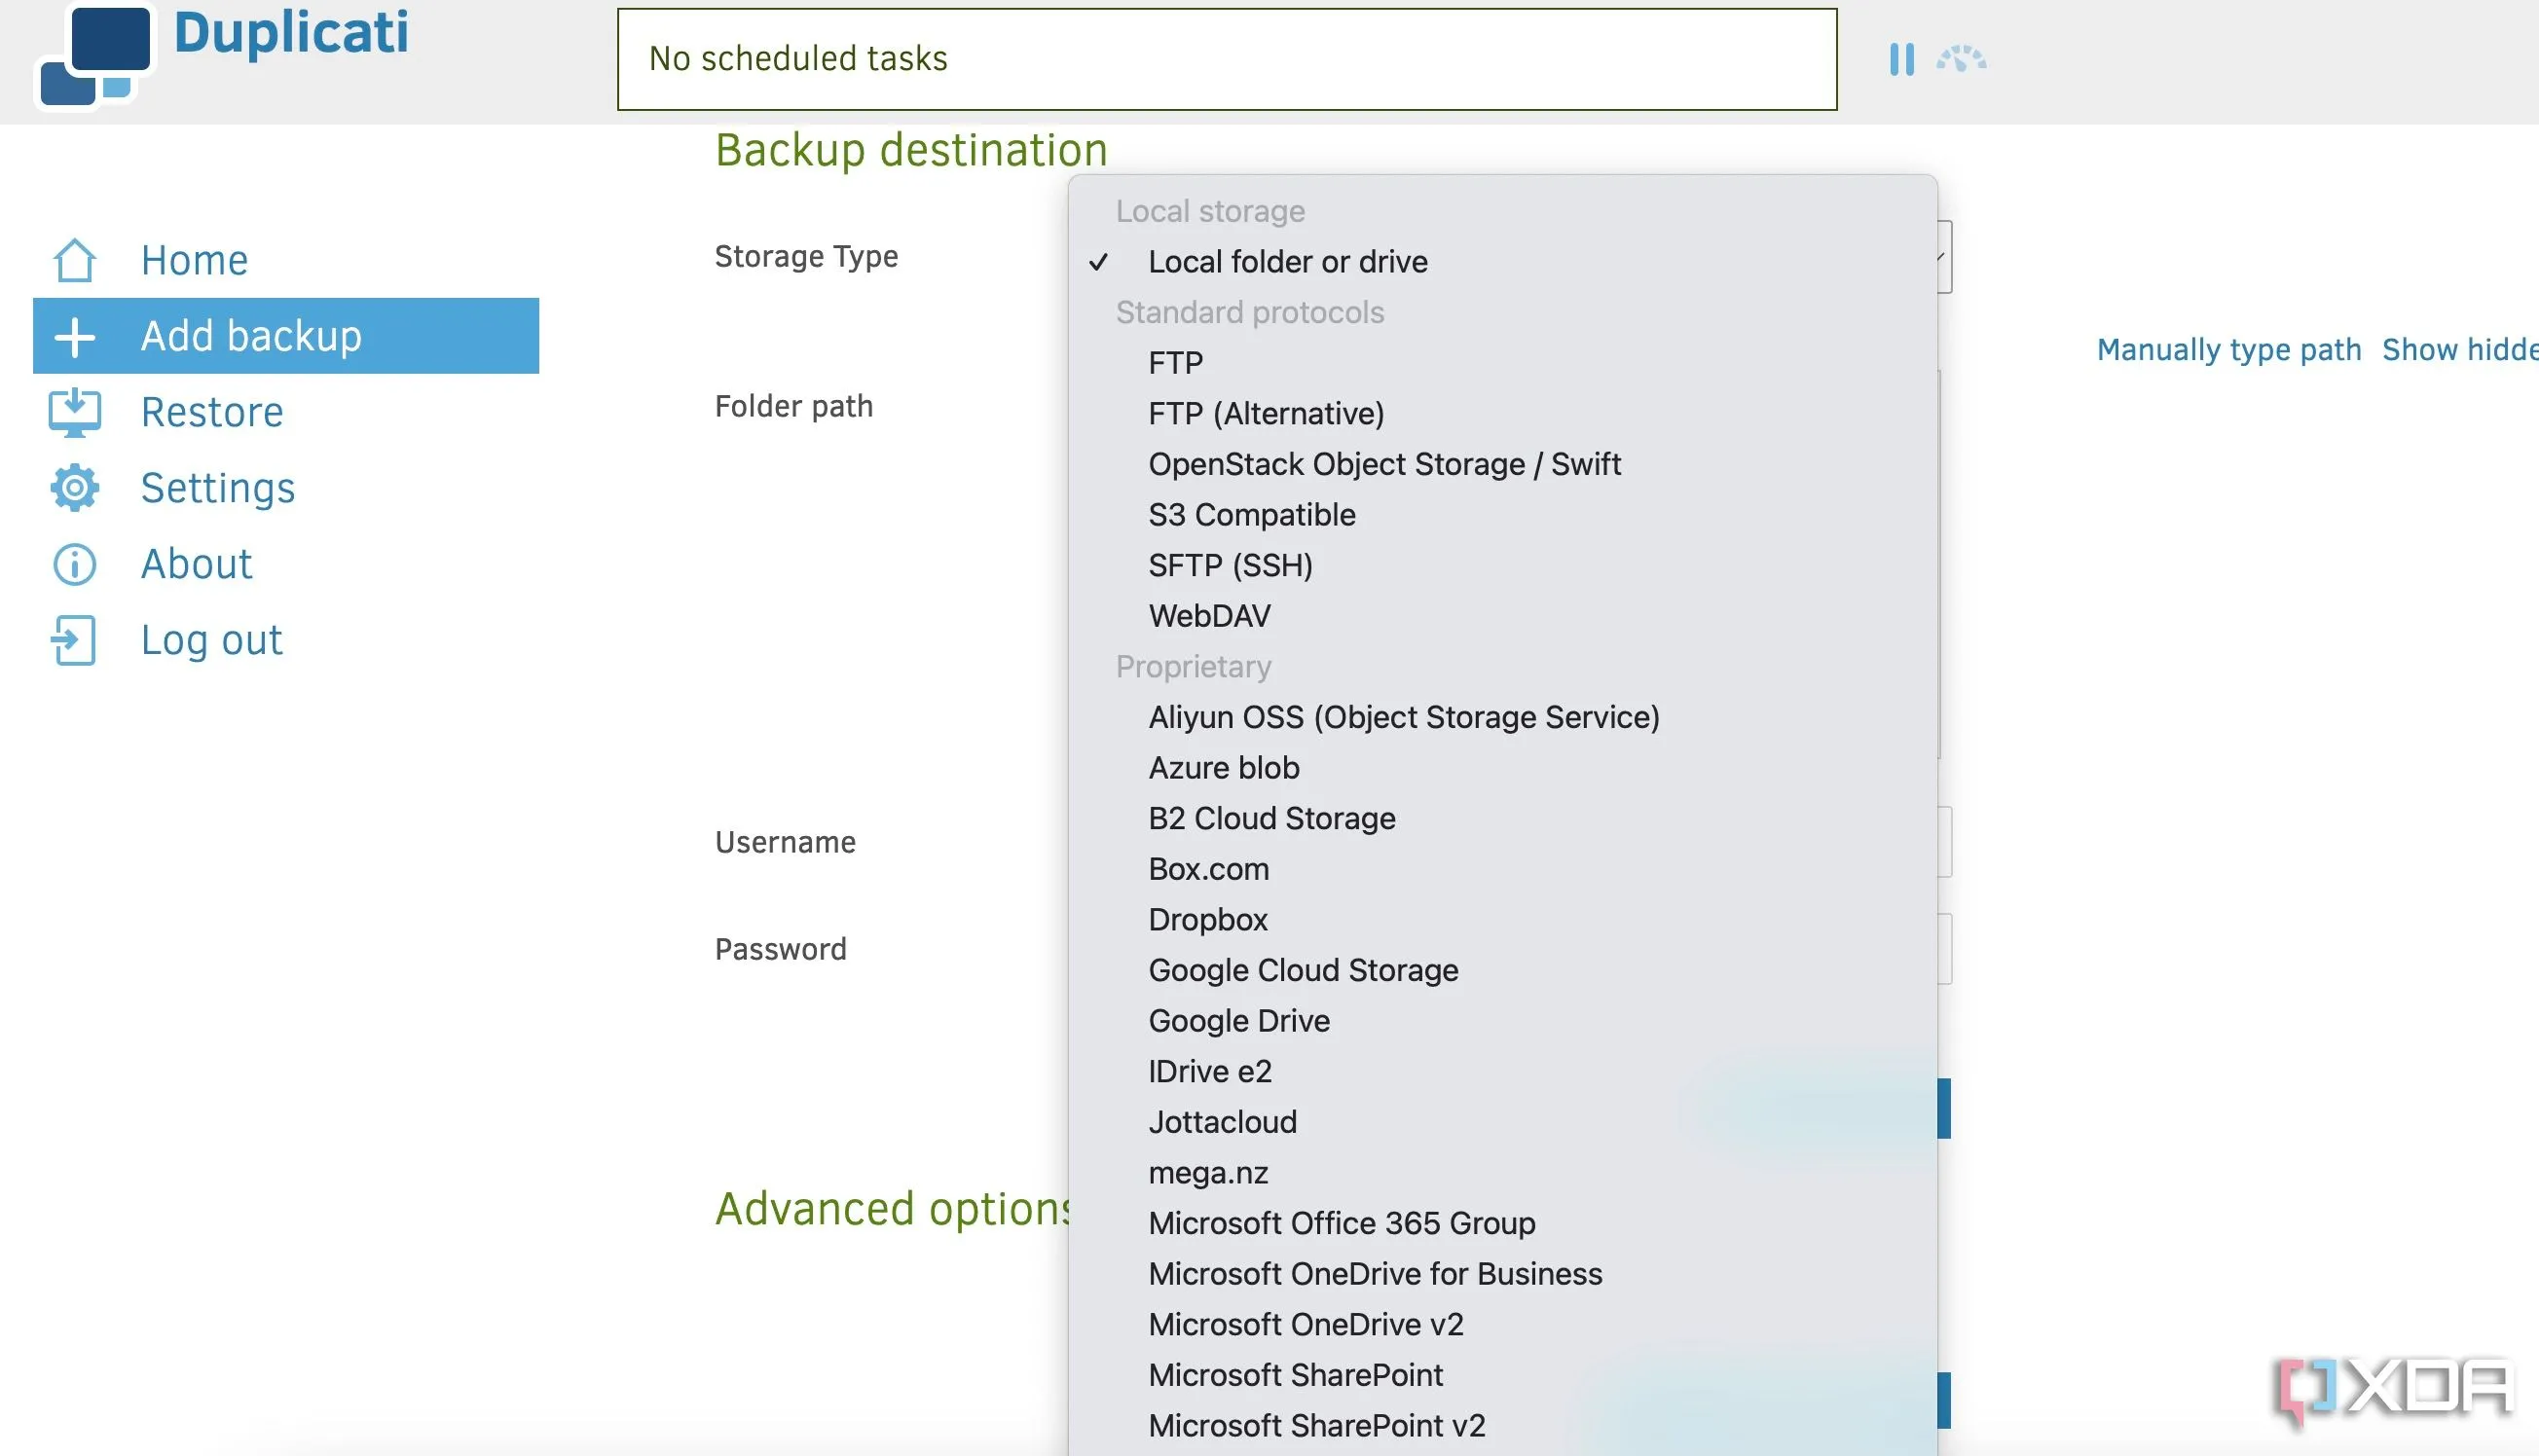Pause scheduled tasks with pause icon
Viewport: 2539px width, 1456px height.
(1901, 59)
